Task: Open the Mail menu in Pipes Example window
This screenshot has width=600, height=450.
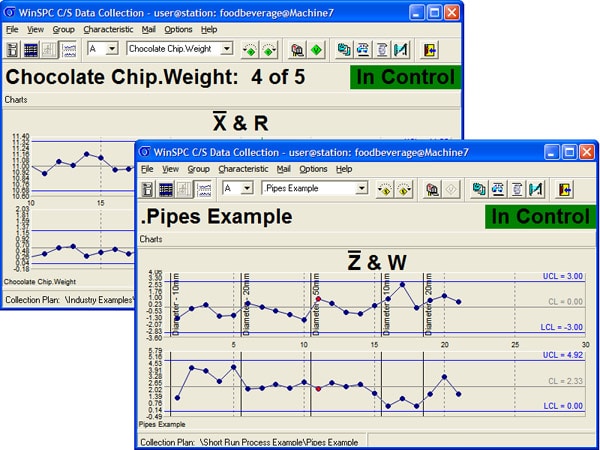Action: pos(283,169)
